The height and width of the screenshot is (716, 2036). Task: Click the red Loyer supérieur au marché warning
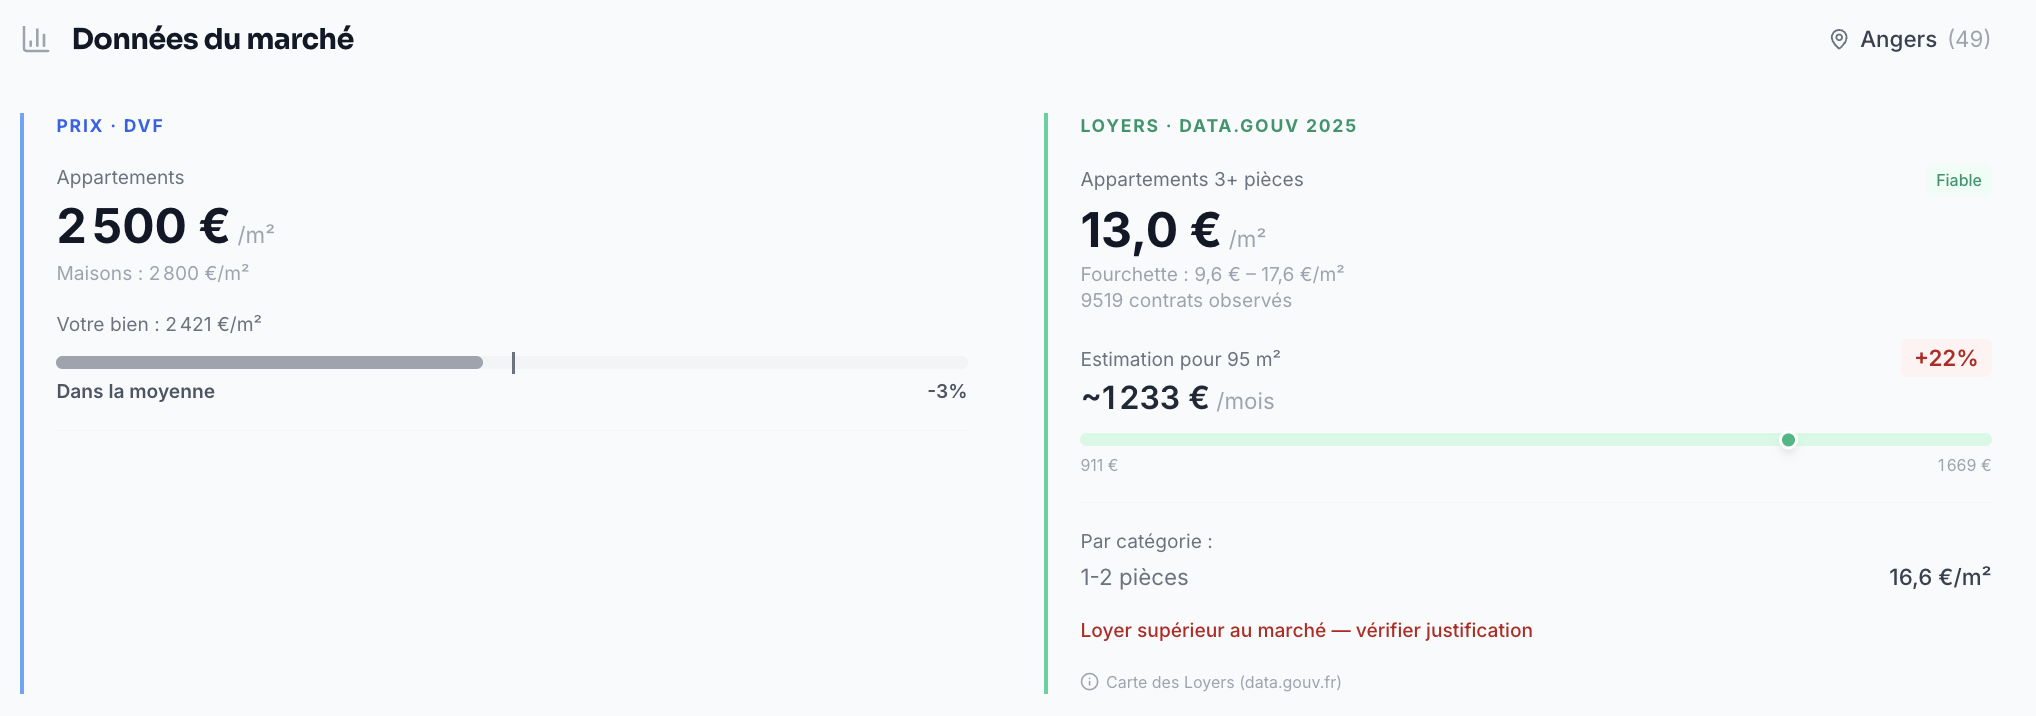1306,630
